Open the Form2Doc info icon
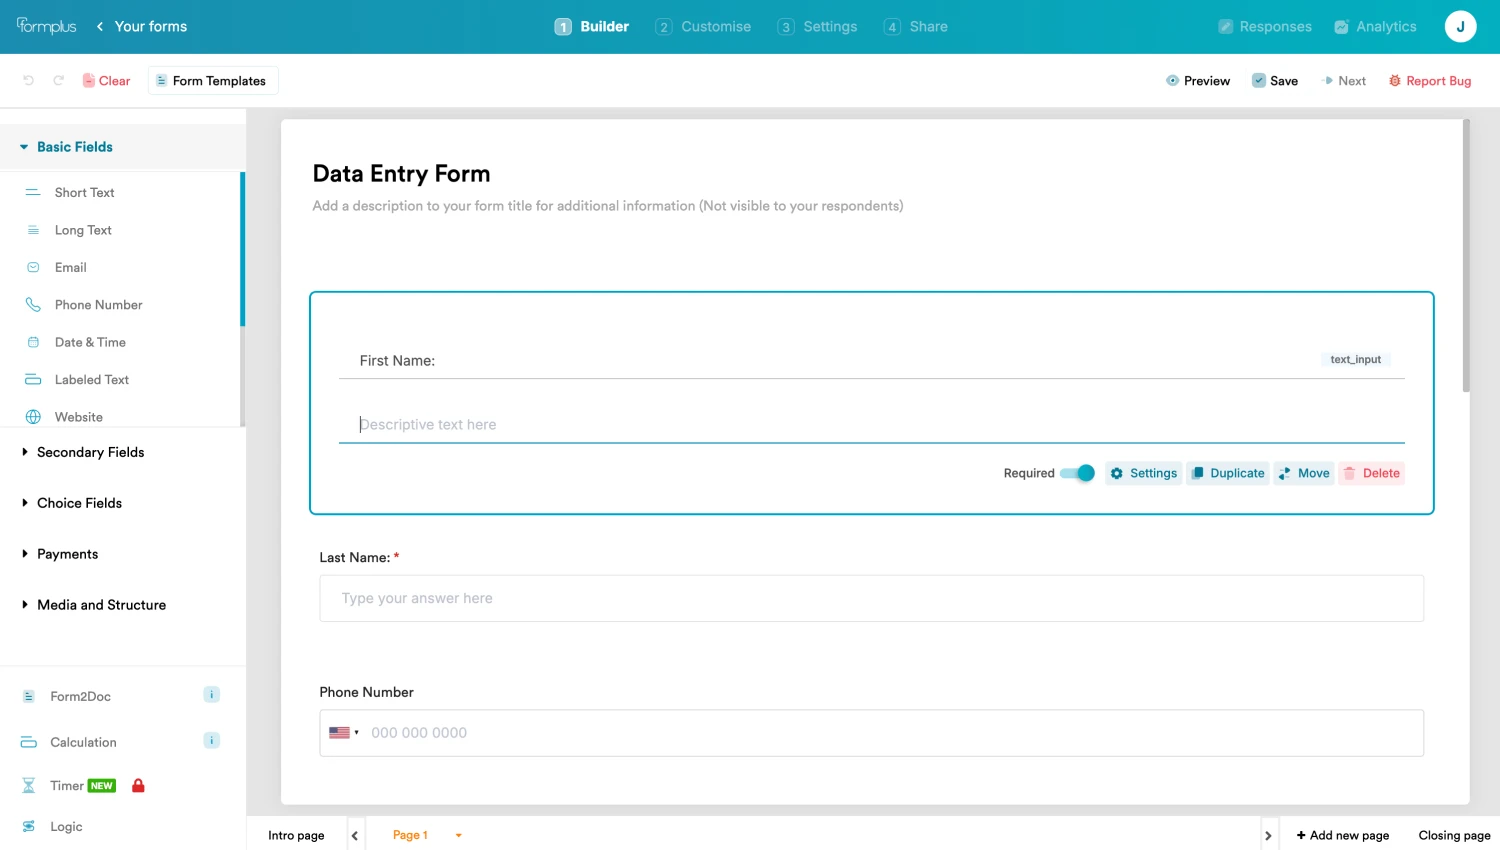This screenshot has width=1500, height=850. click(x=211, y=695)
